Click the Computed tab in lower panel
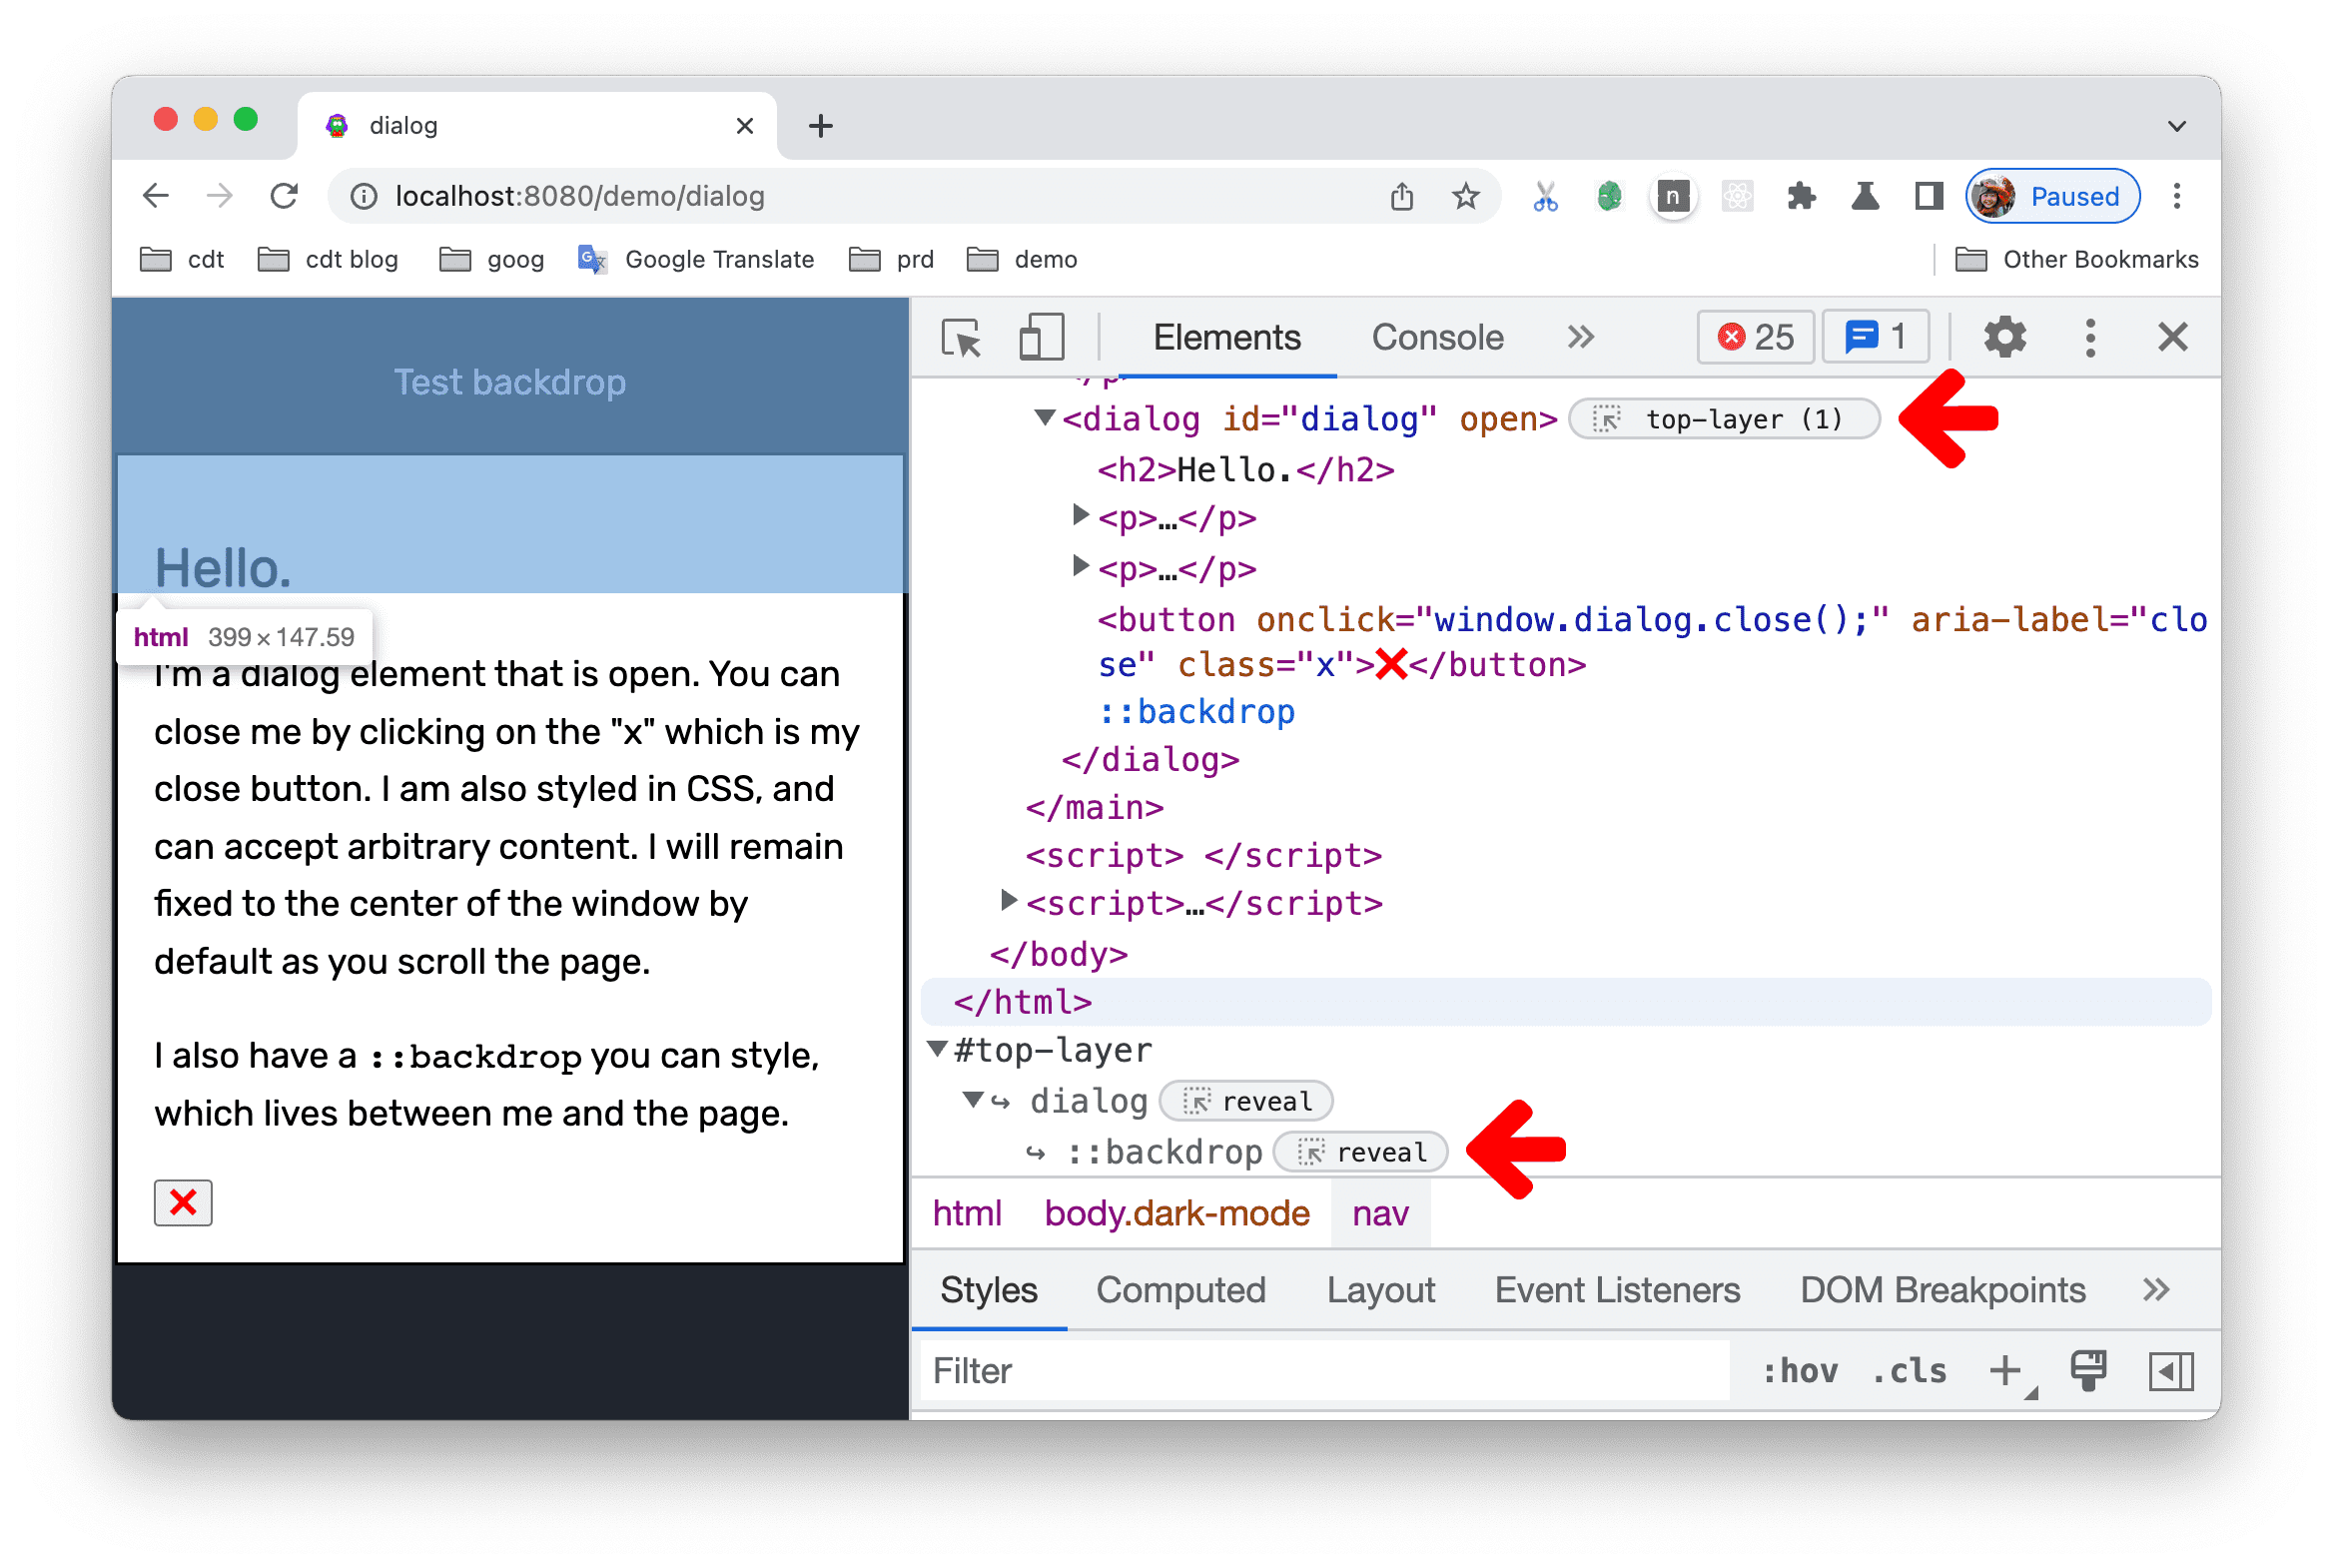 pyautogui.click(x=1179, y=1289)
